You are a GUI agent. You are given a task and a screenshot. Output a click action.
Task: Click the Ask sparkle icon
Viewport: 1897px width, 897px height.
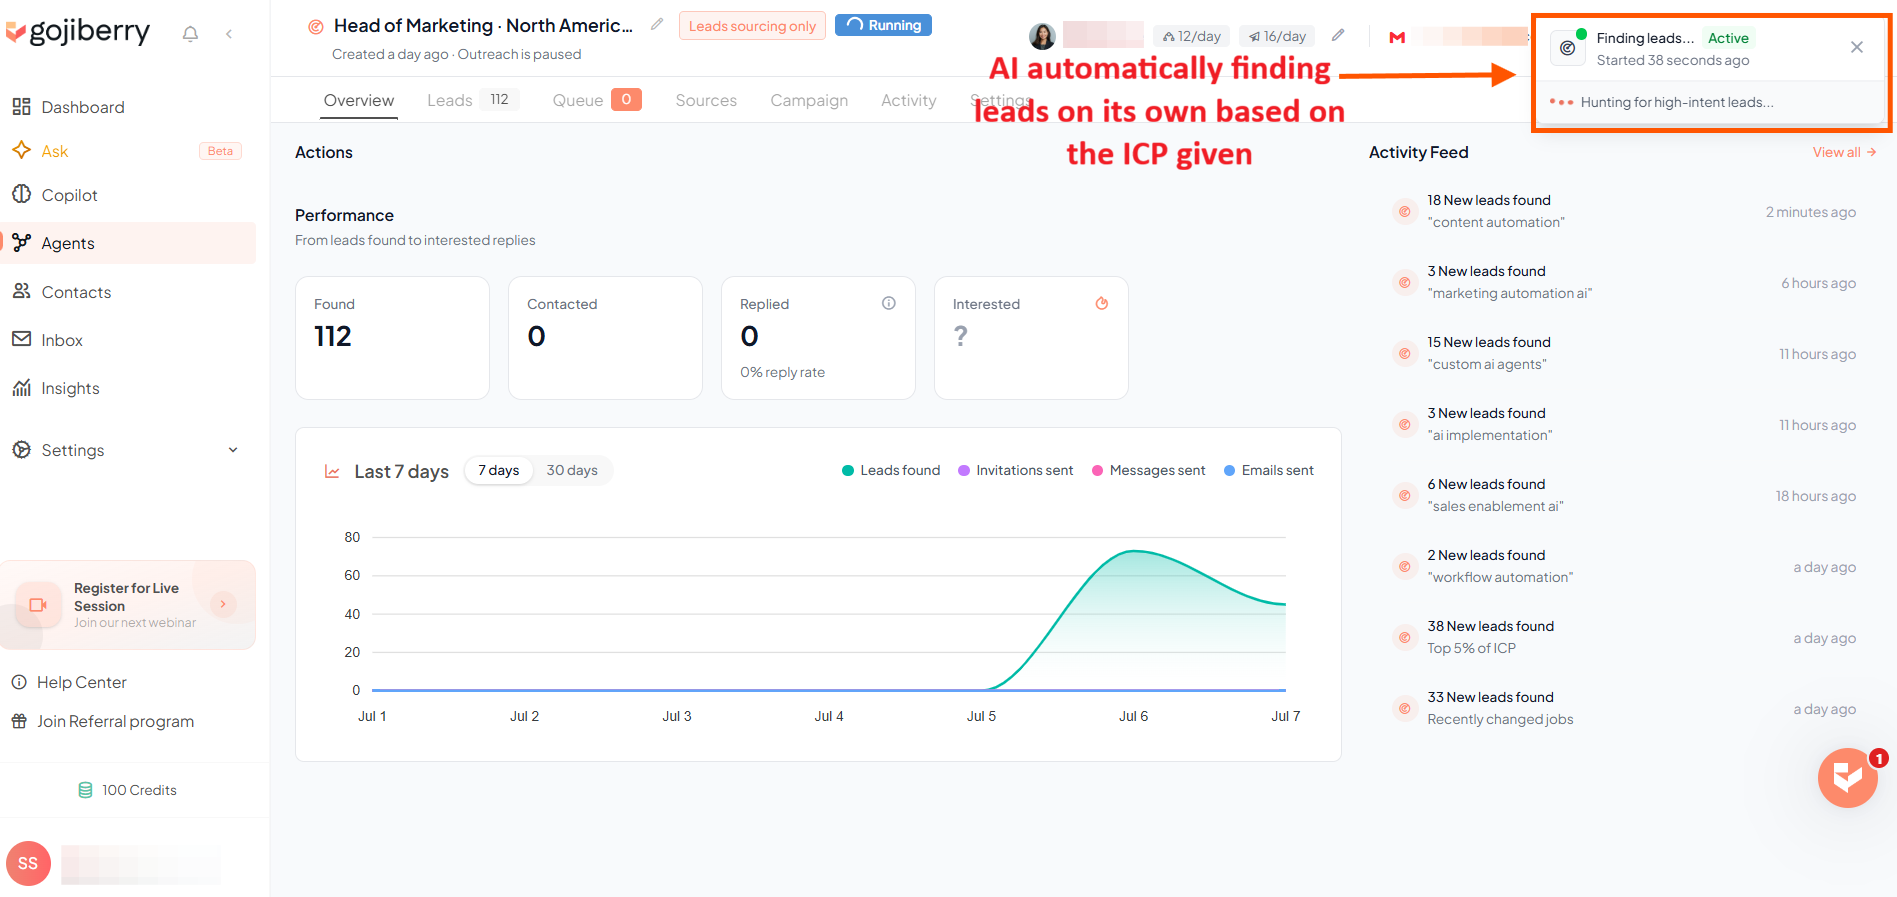pyautogui.click(x=21, y=150)
